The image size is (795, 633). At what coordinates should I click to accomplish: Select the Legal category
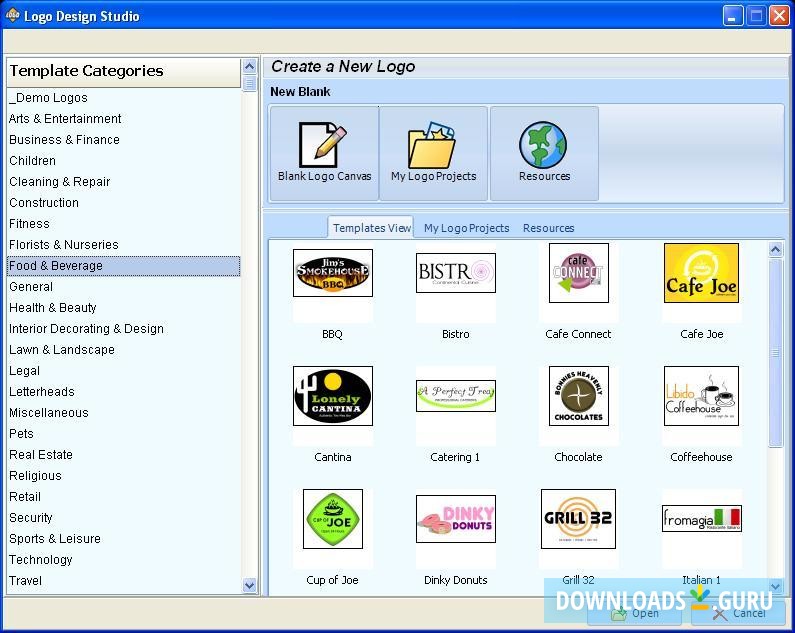123,371
